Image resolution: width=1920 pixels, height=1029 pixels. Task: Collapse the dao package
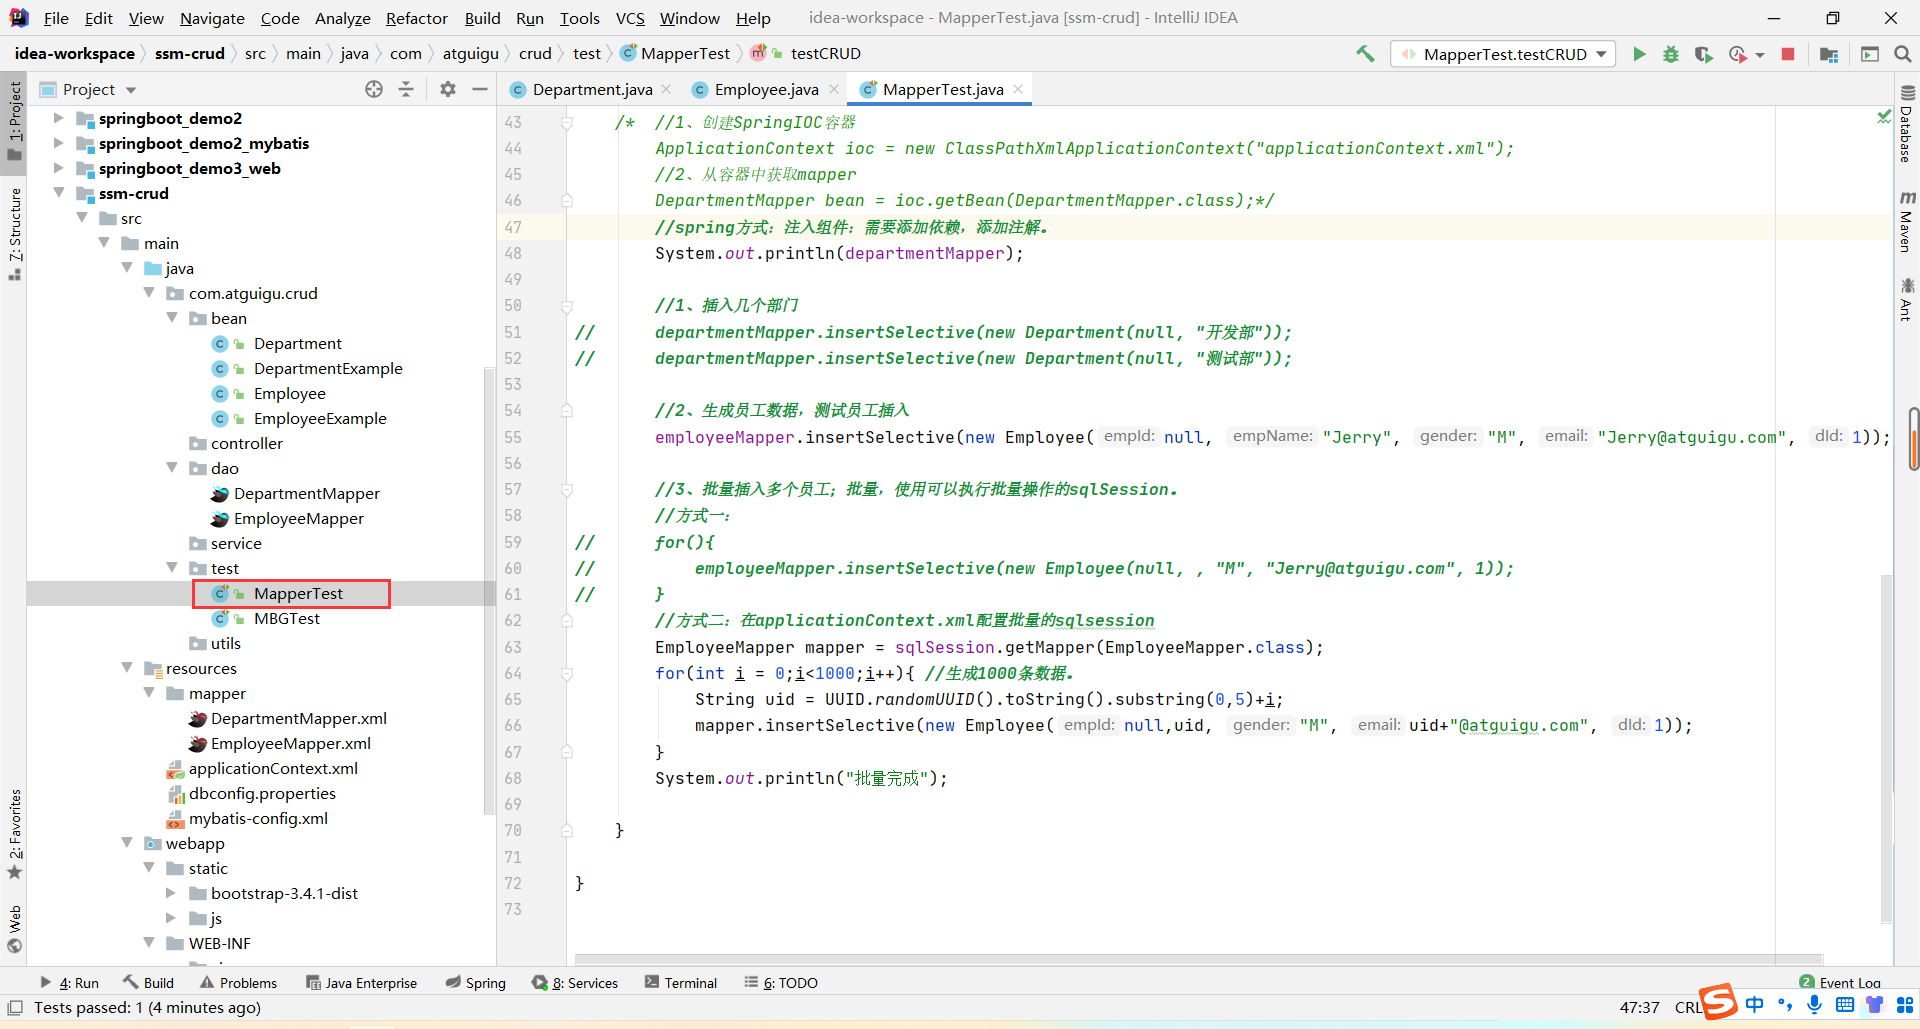[172, 468]
